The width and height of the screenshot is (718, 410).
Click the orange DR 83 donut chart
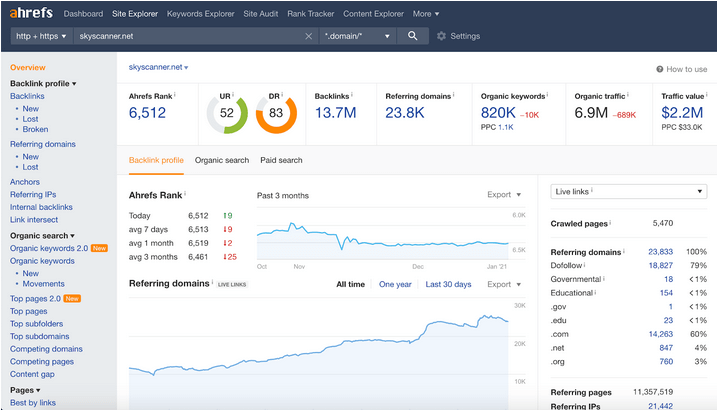(x=276, y=113)
